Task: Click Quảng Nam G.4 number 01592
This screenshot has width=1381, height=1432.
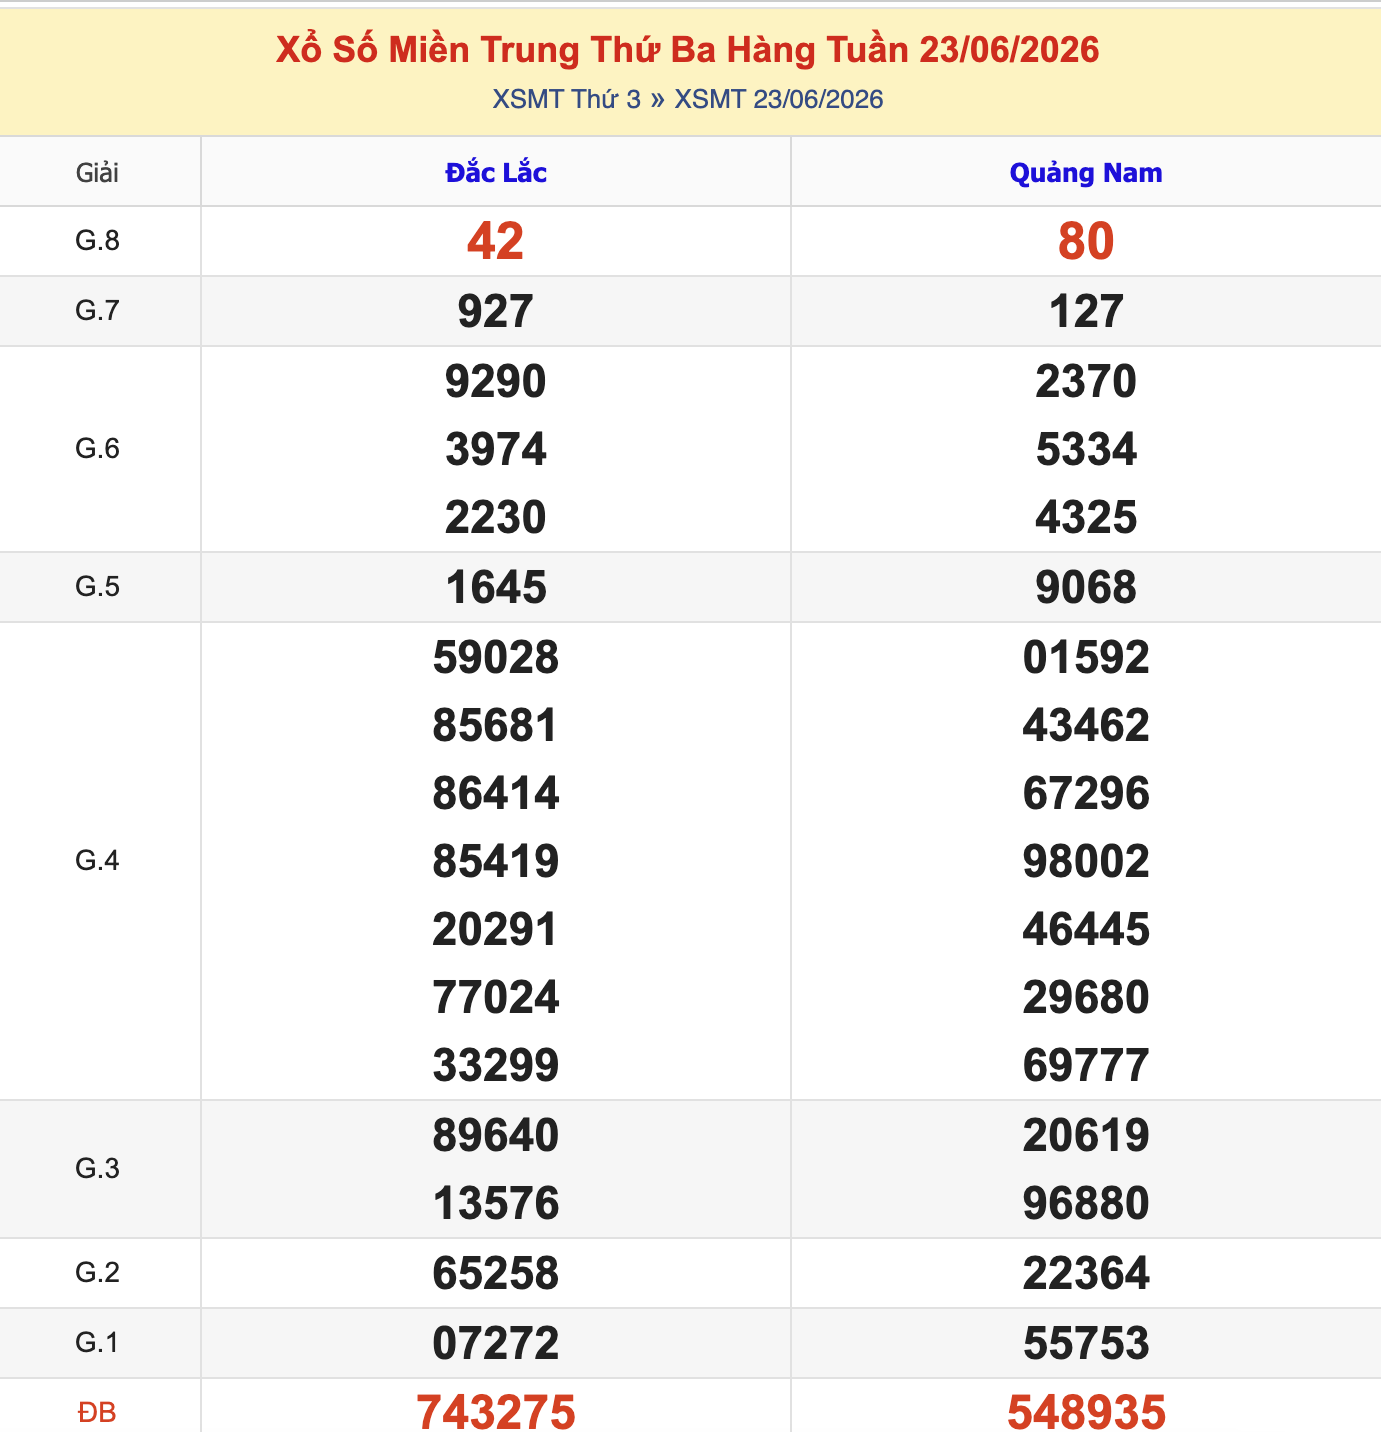Action: click(x=1086, y=657)
